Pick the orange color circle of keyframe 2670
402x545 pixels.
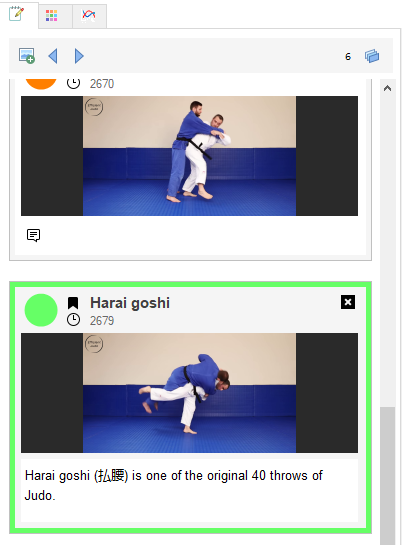(41, 84)
